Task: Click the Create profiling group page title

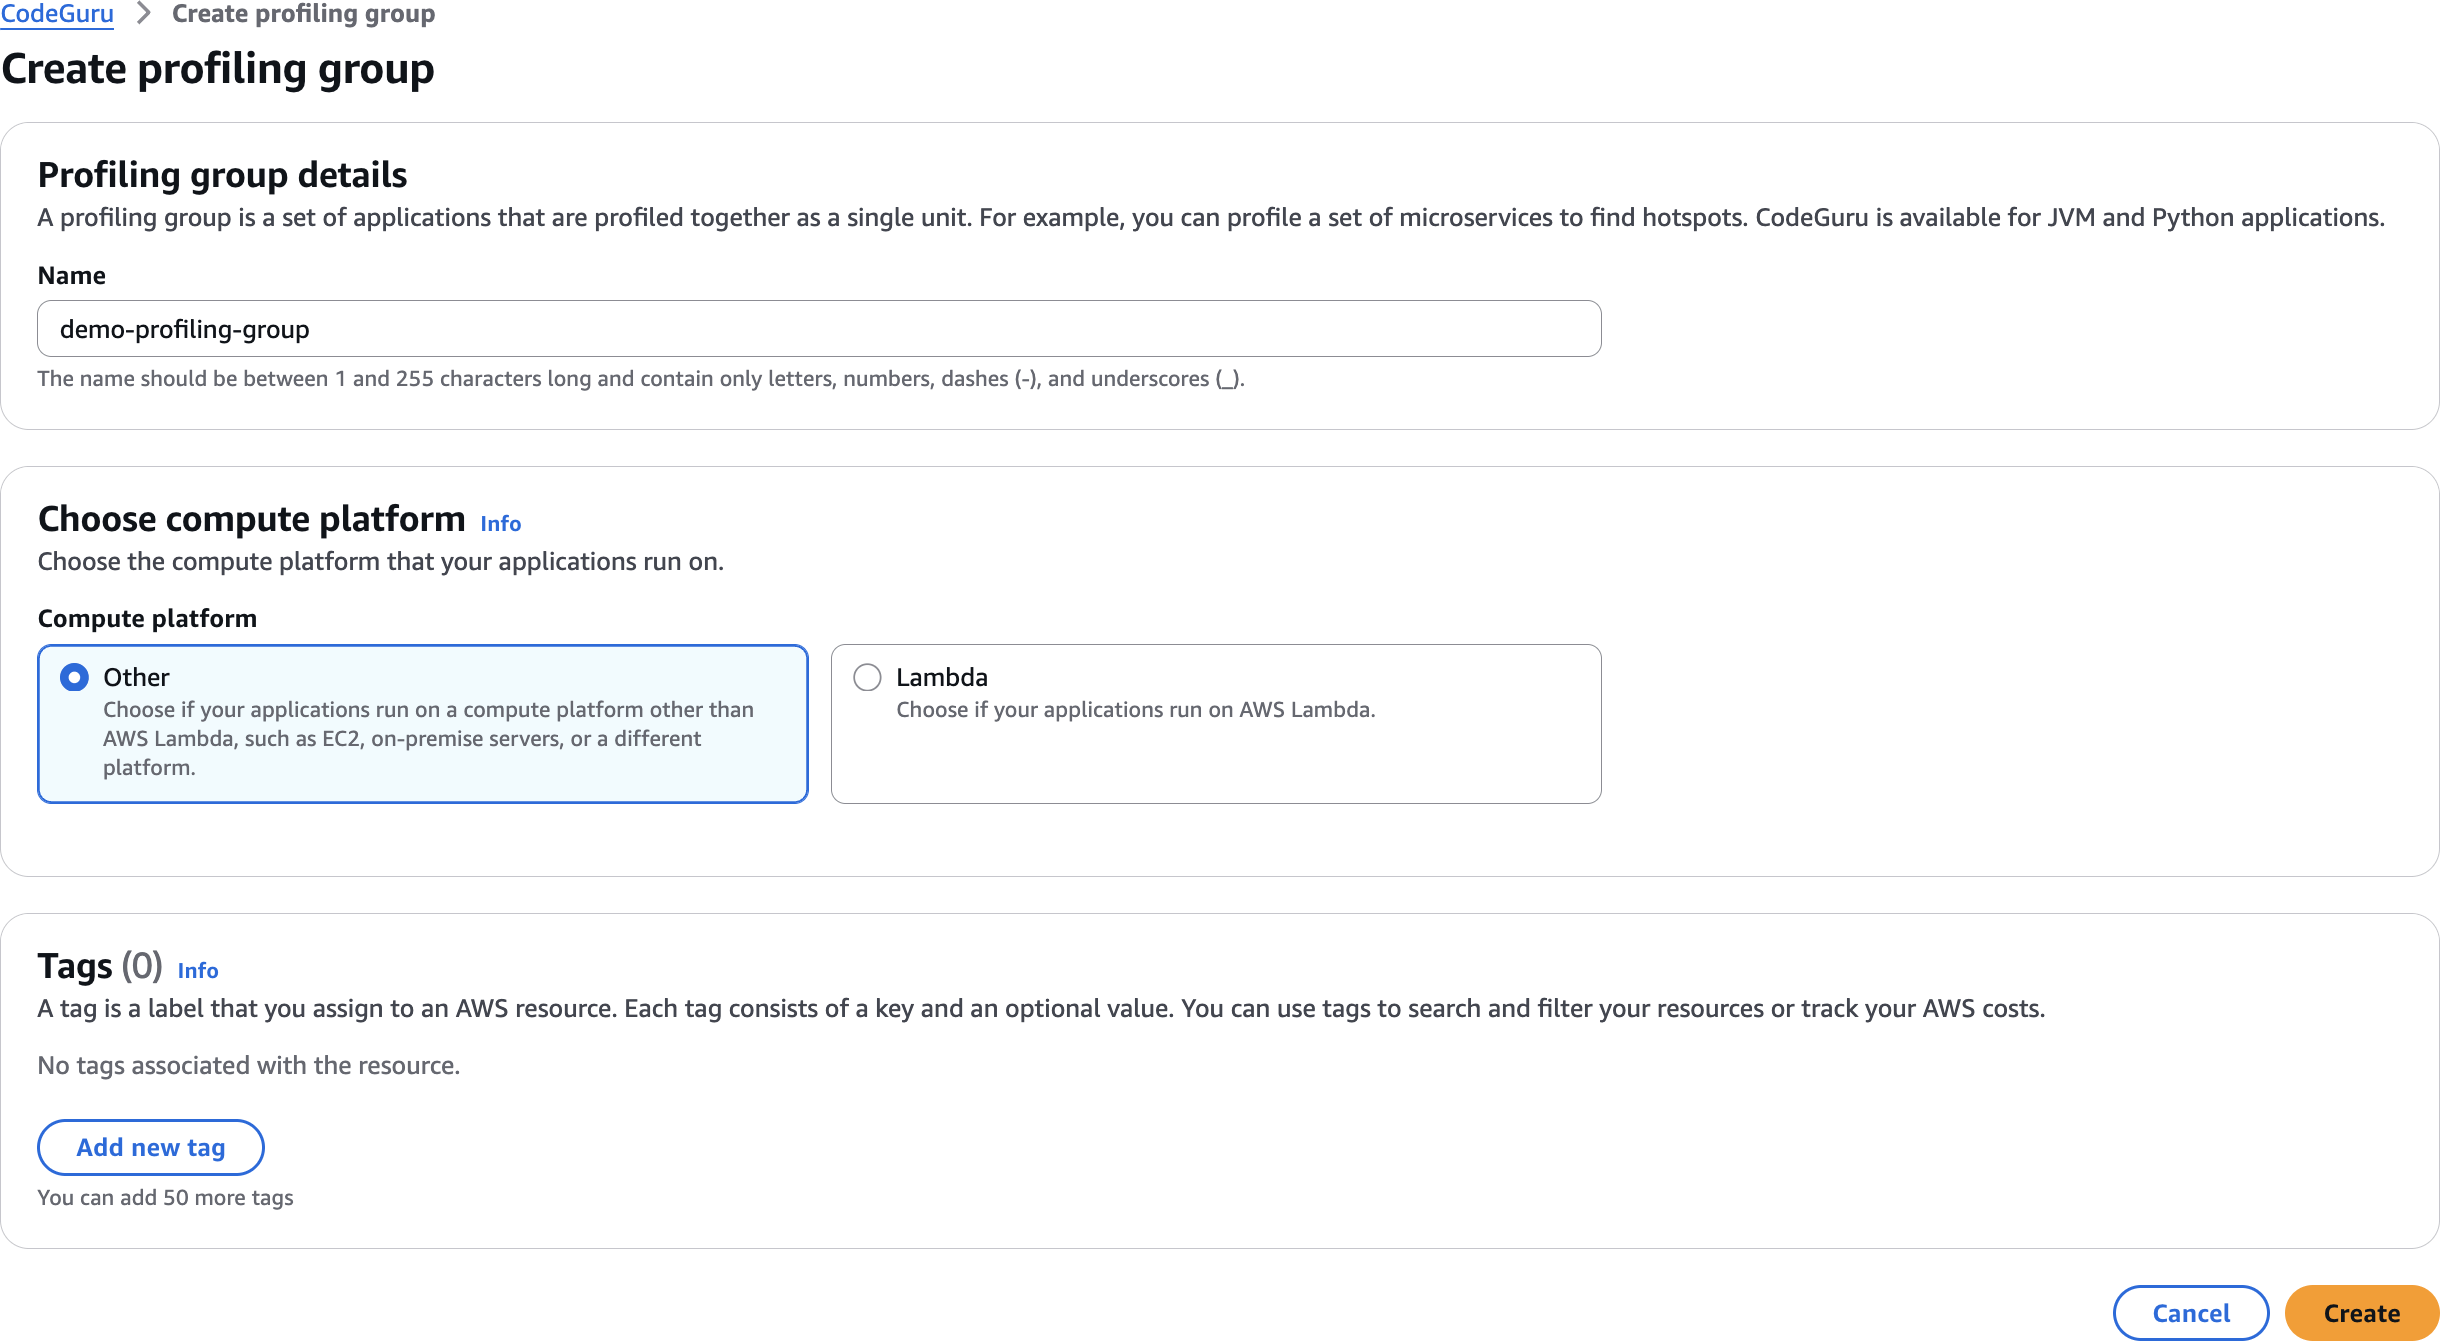Action: coord(218,69)
